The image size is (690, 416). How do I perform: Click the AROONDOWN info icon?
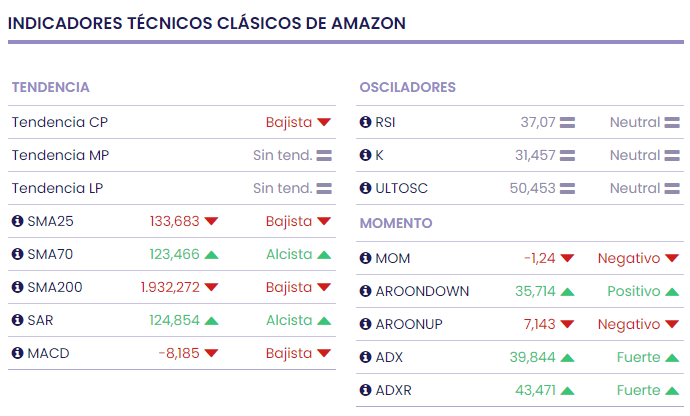pos(365,292)
